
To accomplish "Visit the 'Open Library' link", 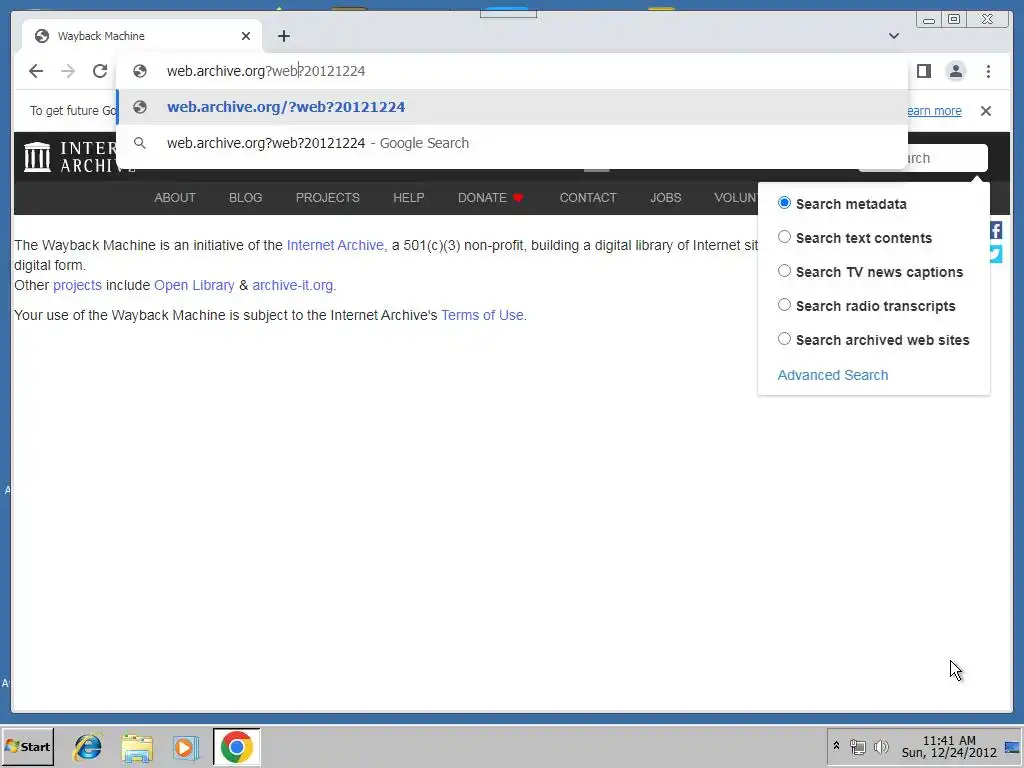I will [194, 285].
